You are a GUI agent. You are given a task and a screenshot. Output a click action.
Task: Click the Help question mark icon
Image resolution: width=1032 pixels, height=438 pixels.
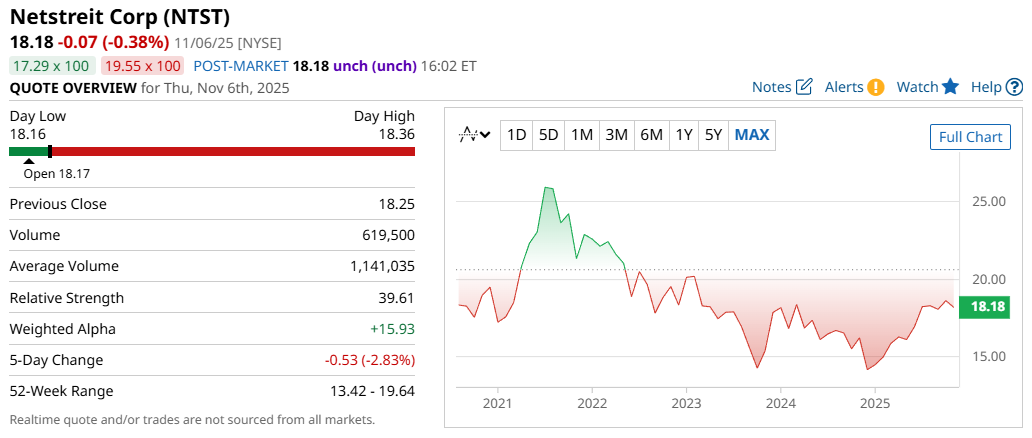pos(1014,87)
